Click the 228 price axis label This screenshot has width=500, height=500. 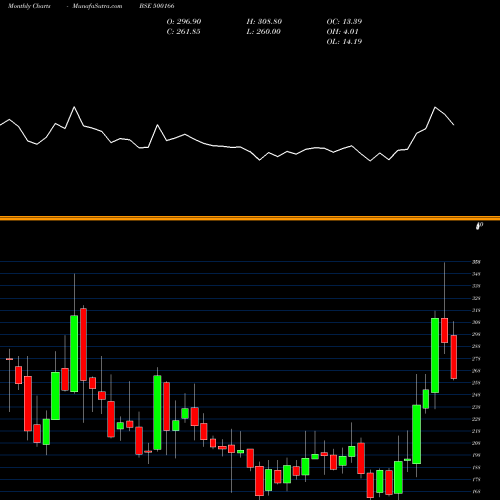(476, 419)
